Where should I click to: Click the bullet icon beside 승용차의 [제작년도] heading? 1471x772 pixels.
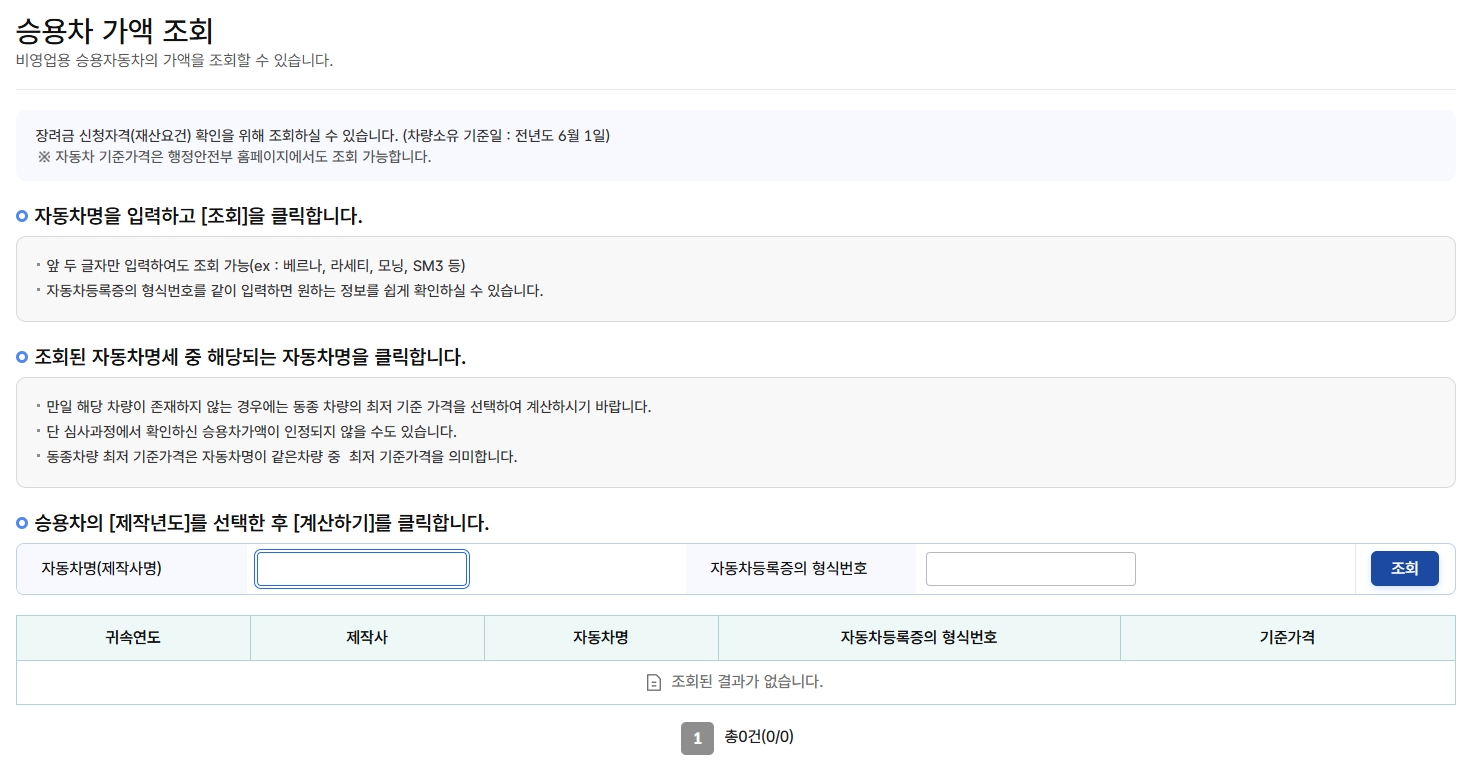[22, 523]
